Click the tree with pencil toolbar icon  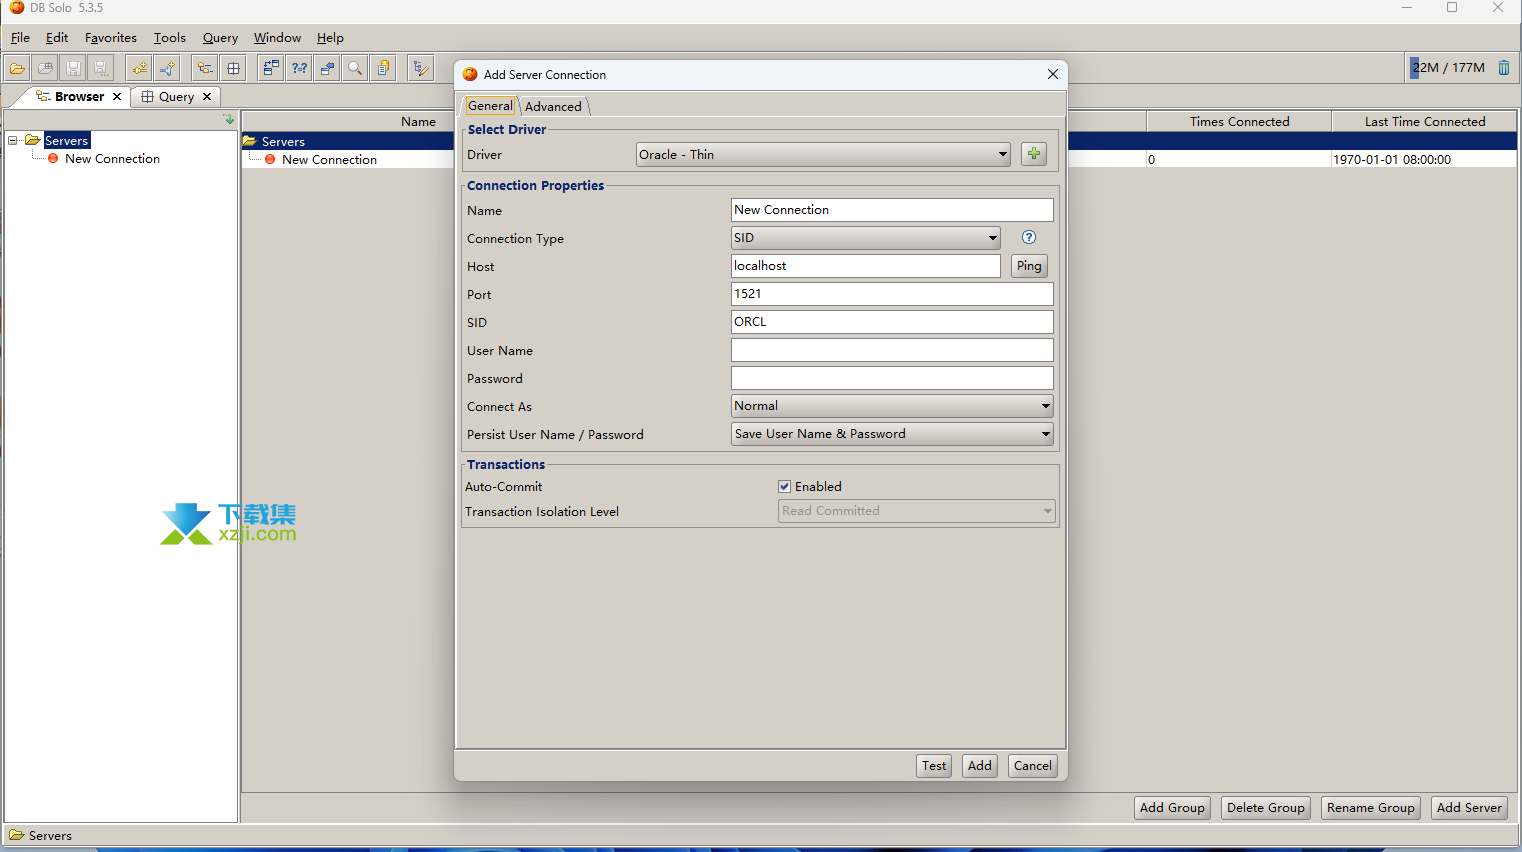point(421,68)
